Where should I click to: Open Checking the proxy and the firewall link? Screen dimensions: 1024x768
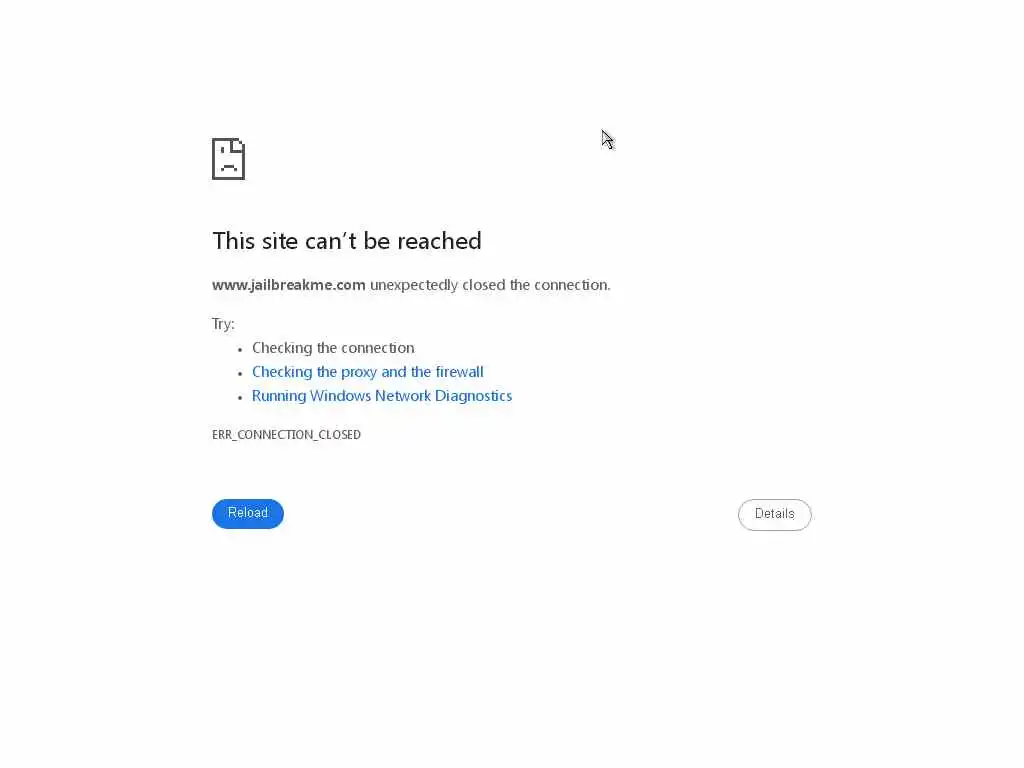[368, 372]
